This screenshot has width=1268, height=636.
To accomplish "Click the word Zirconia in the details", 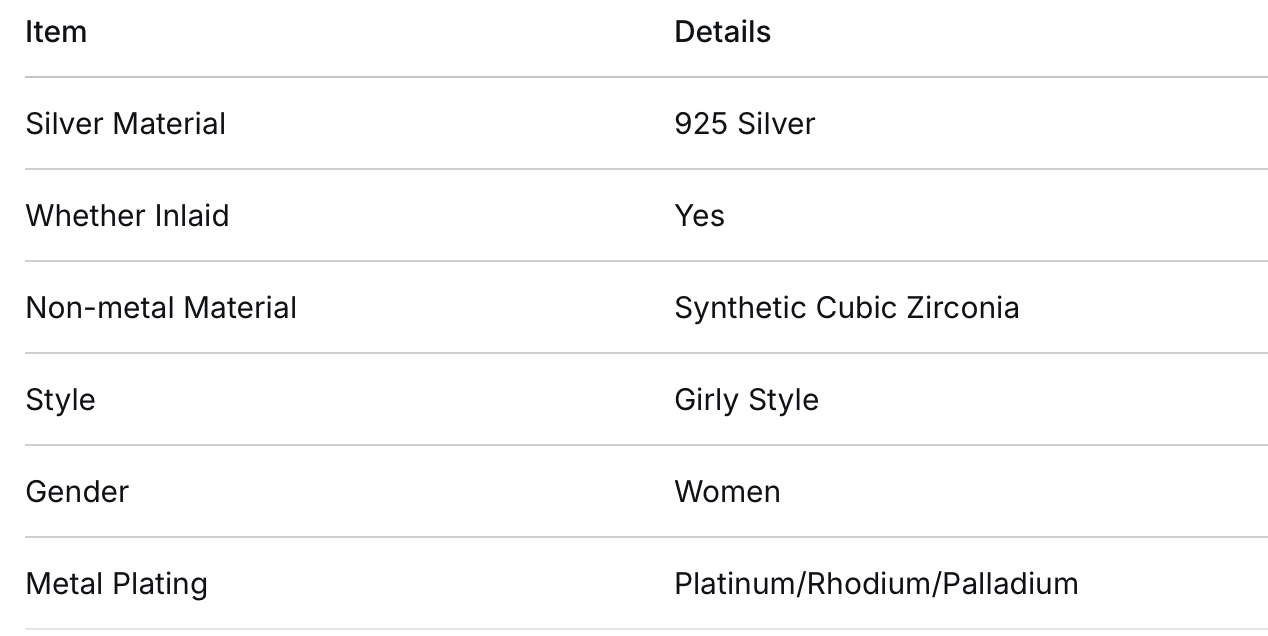I will [963, 308].
